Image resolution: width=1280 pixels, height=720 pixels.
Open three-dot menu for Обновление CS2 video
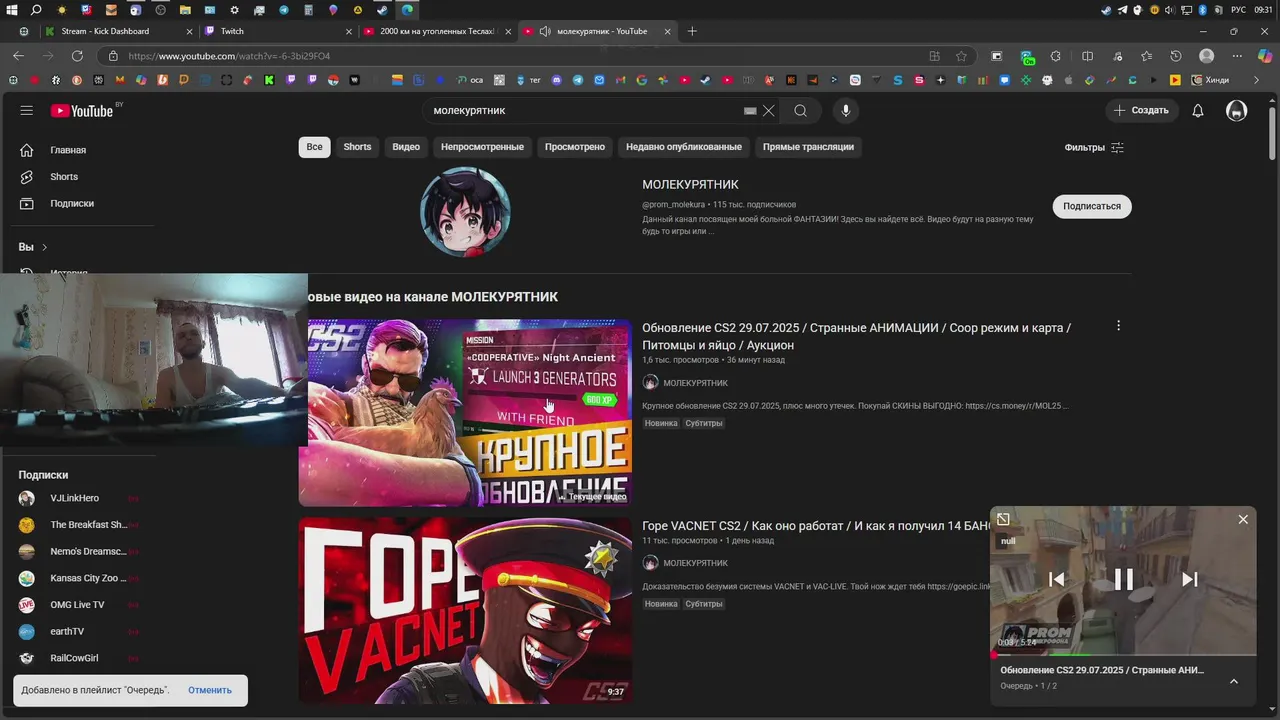click(1118, 326)
